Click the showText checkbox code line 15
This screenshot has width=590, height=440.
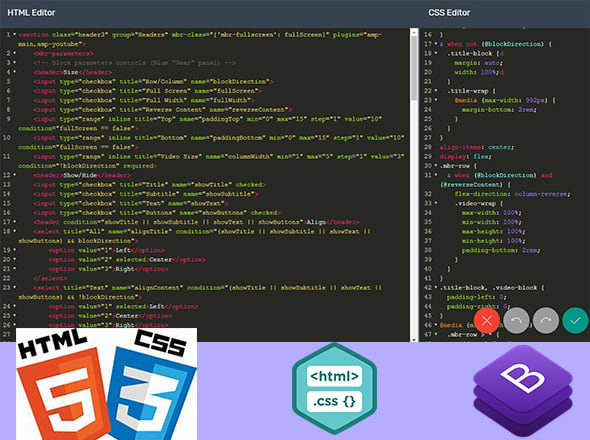131,203
